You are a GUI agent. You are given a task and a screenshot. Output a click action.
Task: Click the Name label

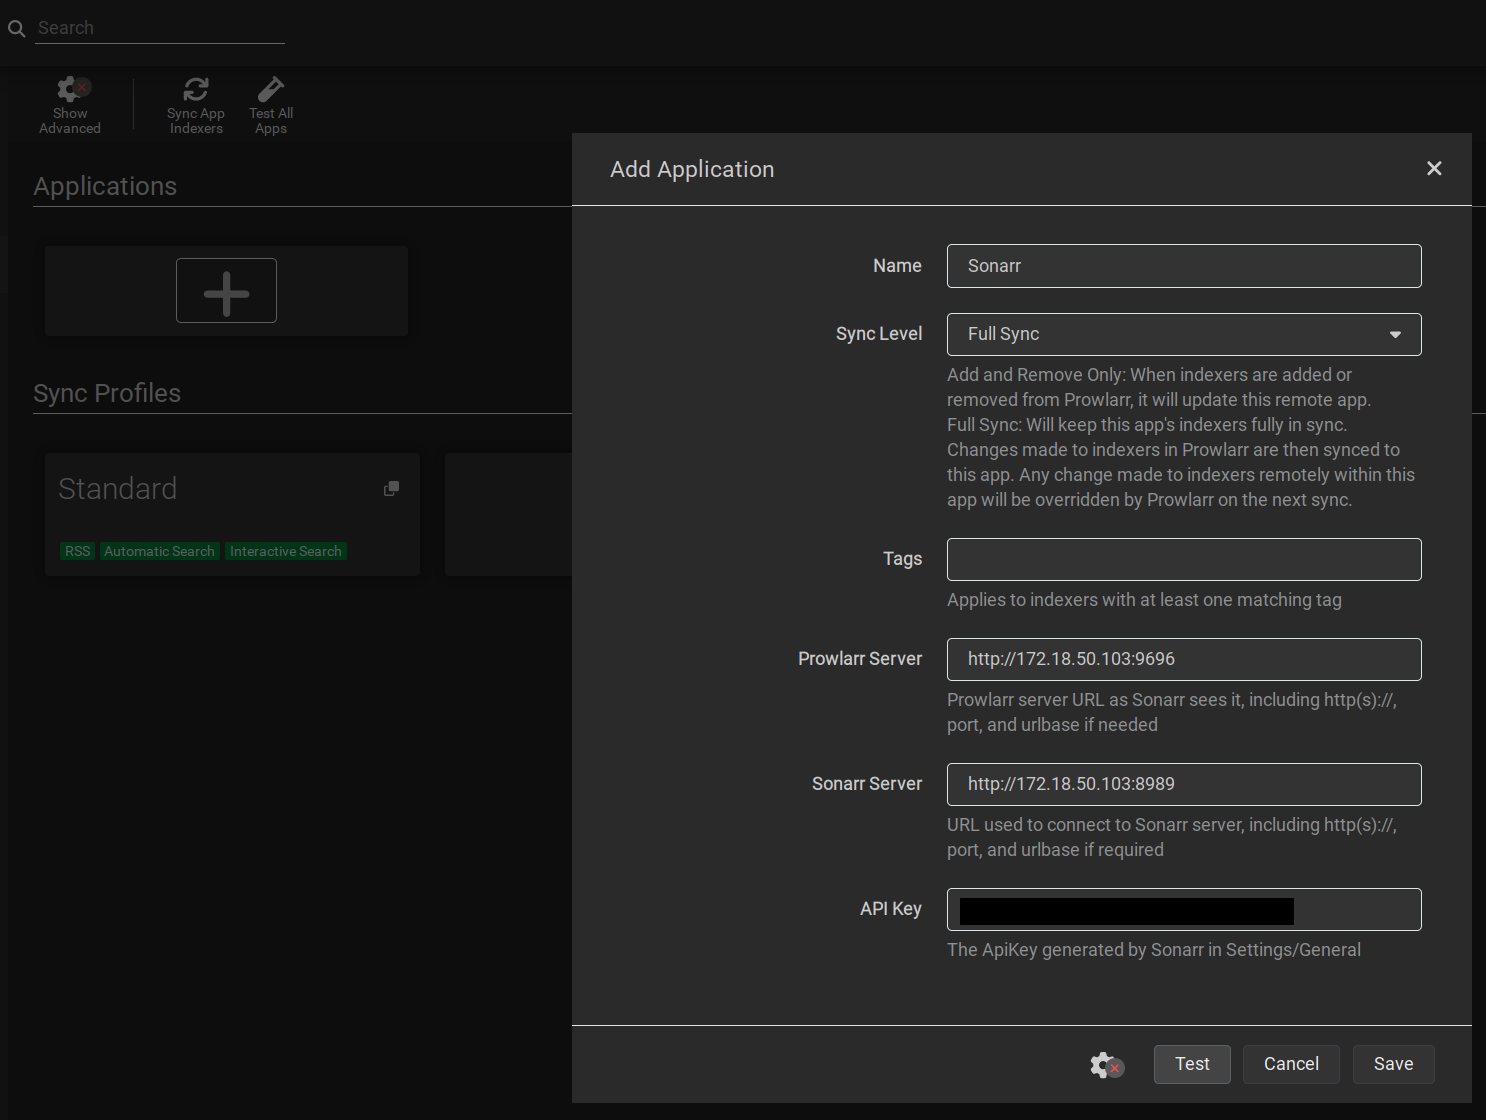tap(897, 266)
